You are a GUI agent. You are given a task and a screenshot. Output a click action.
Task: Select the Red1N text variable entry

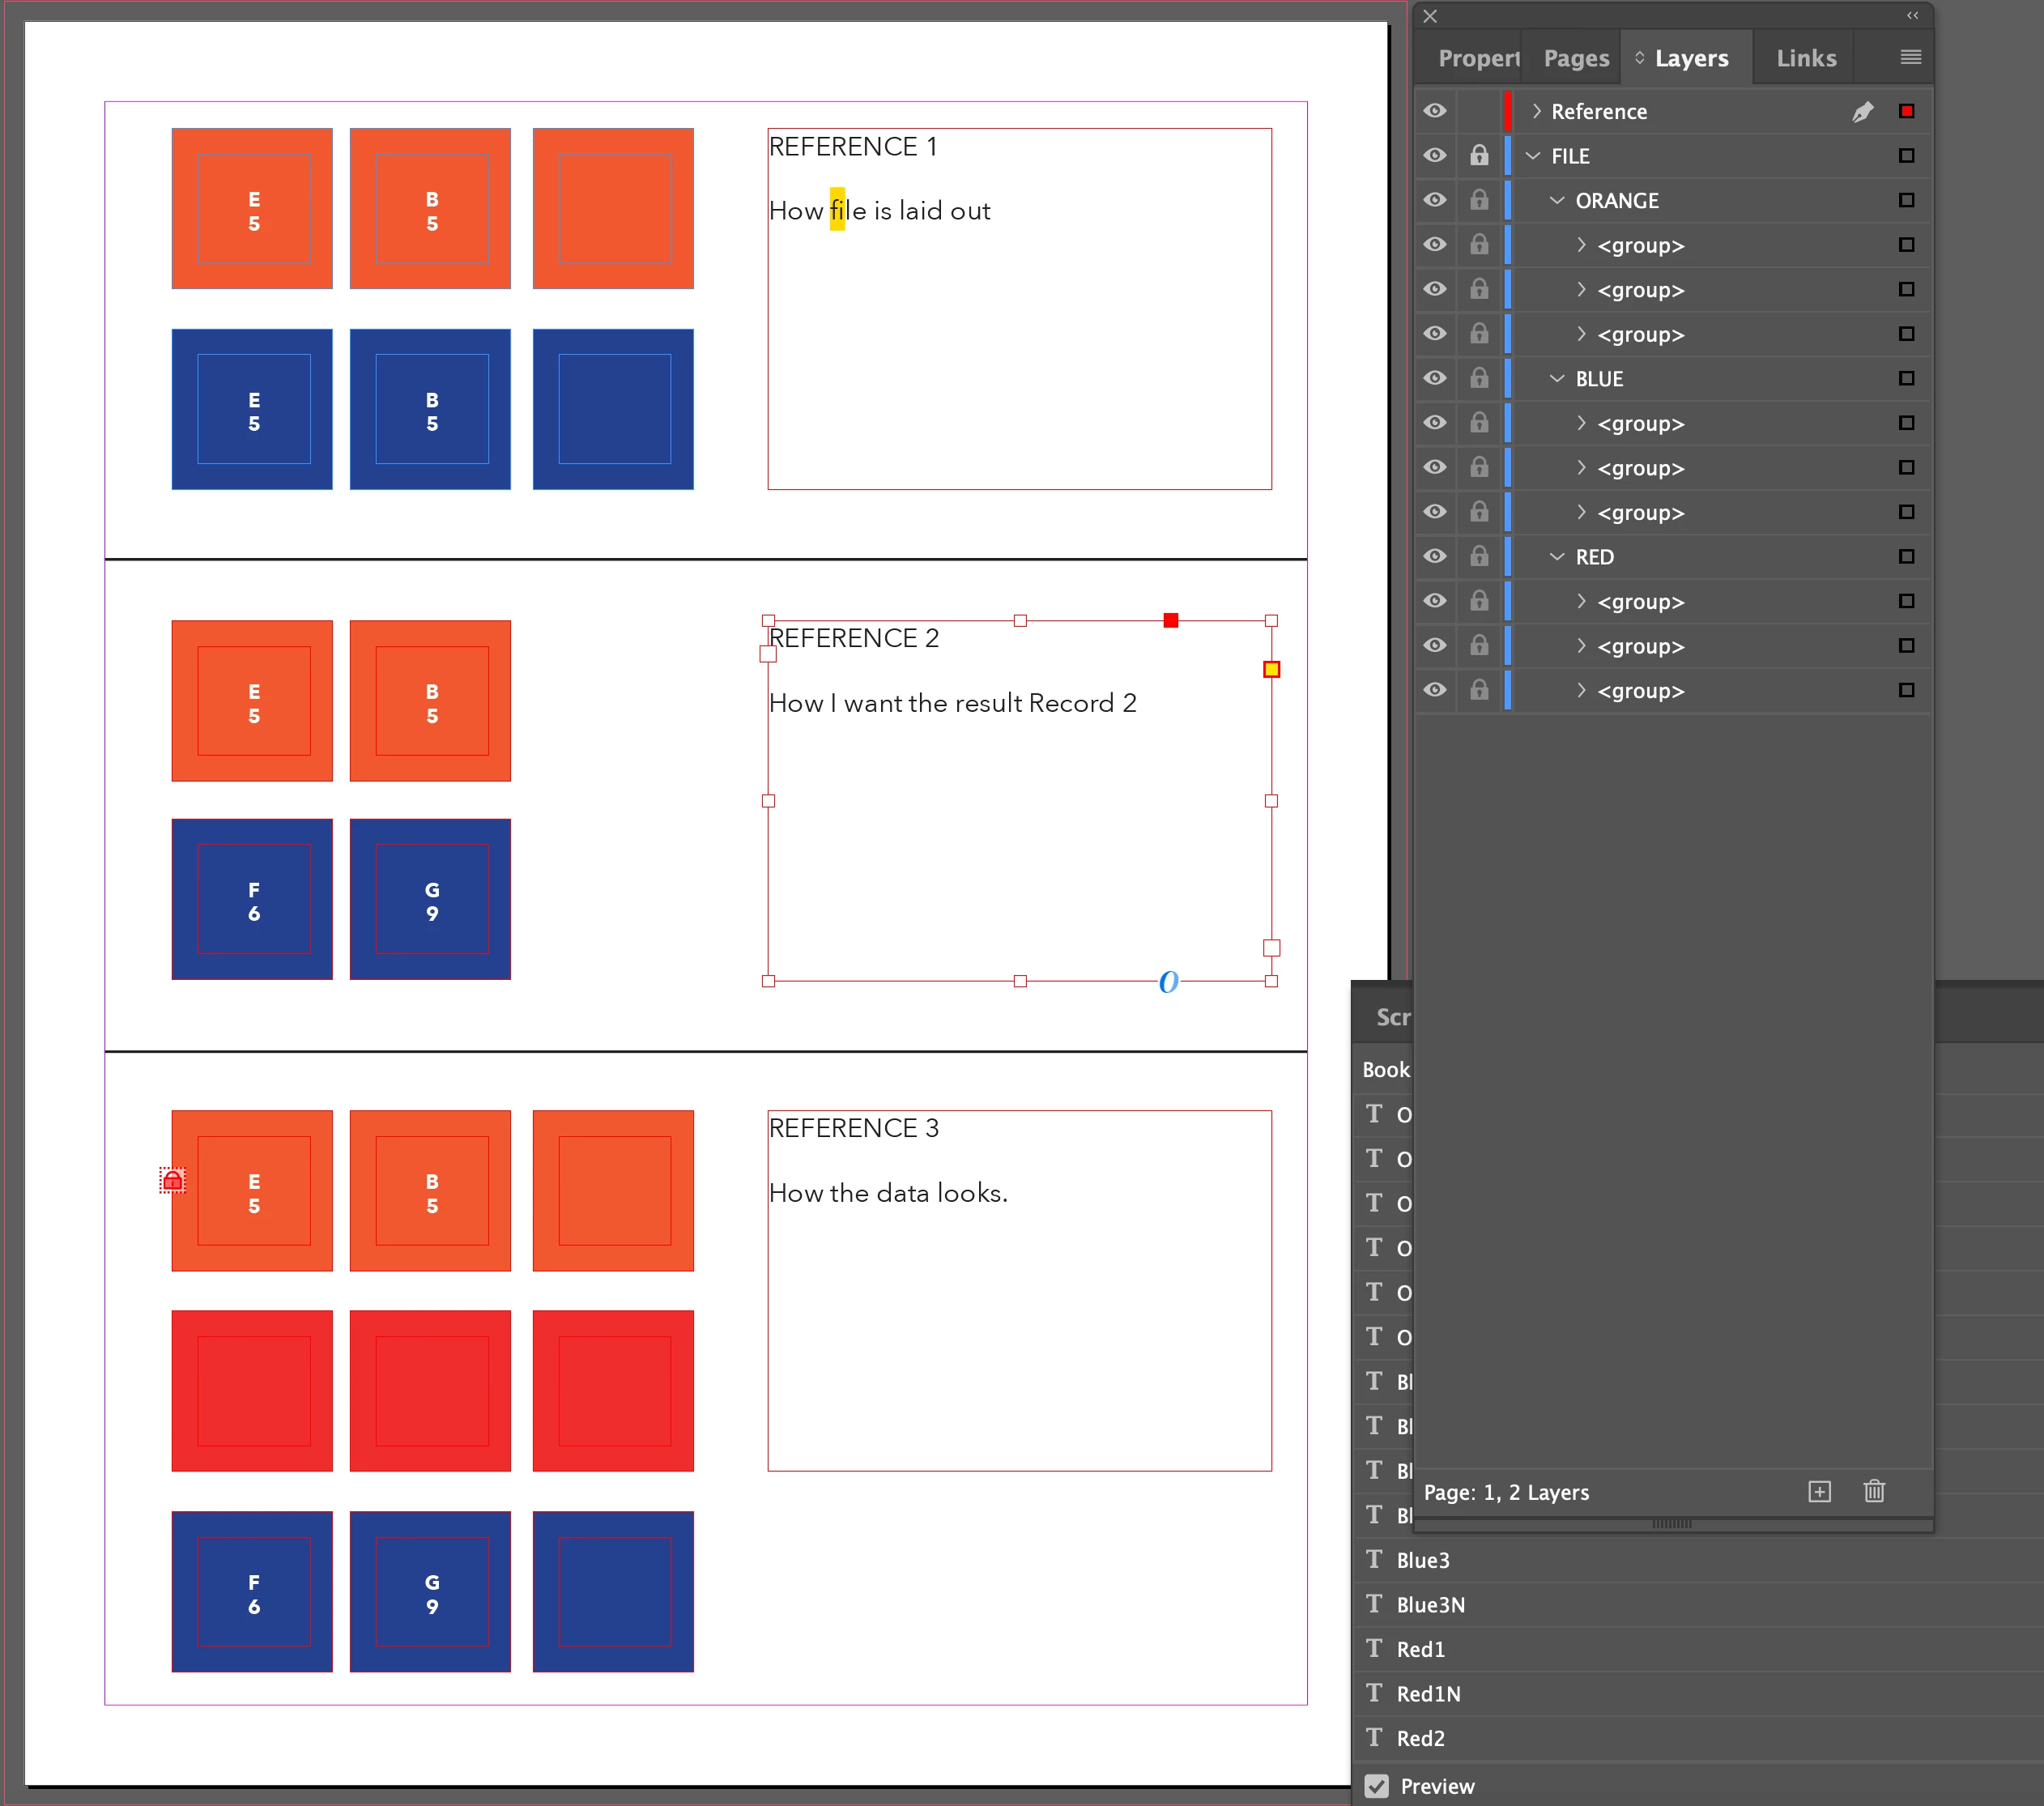click(x=1427, y=1694)
